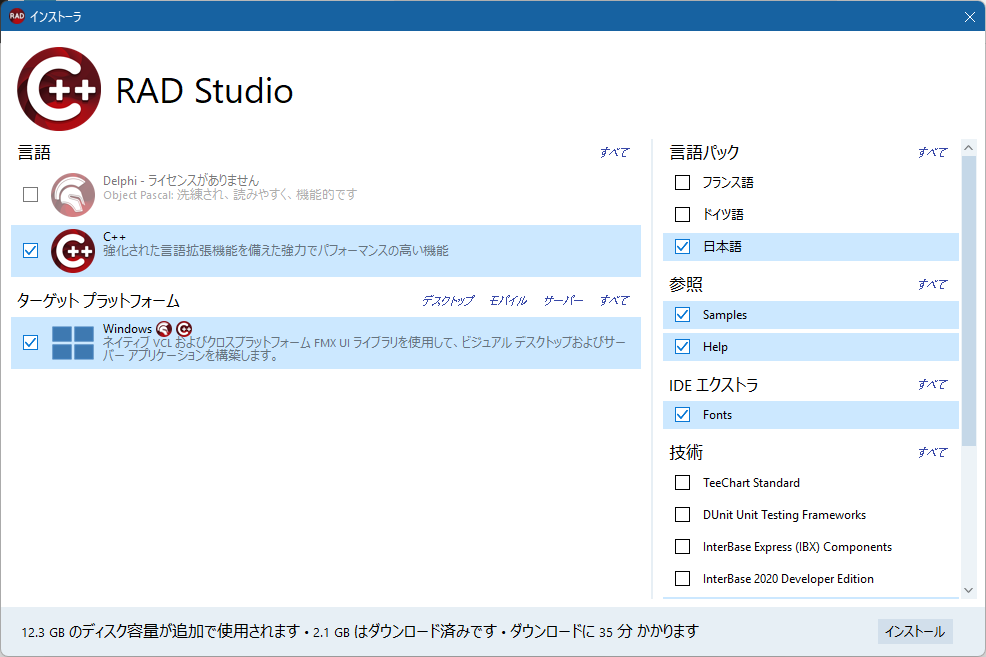Check the ドイツ語 language pack

point(682,214)
